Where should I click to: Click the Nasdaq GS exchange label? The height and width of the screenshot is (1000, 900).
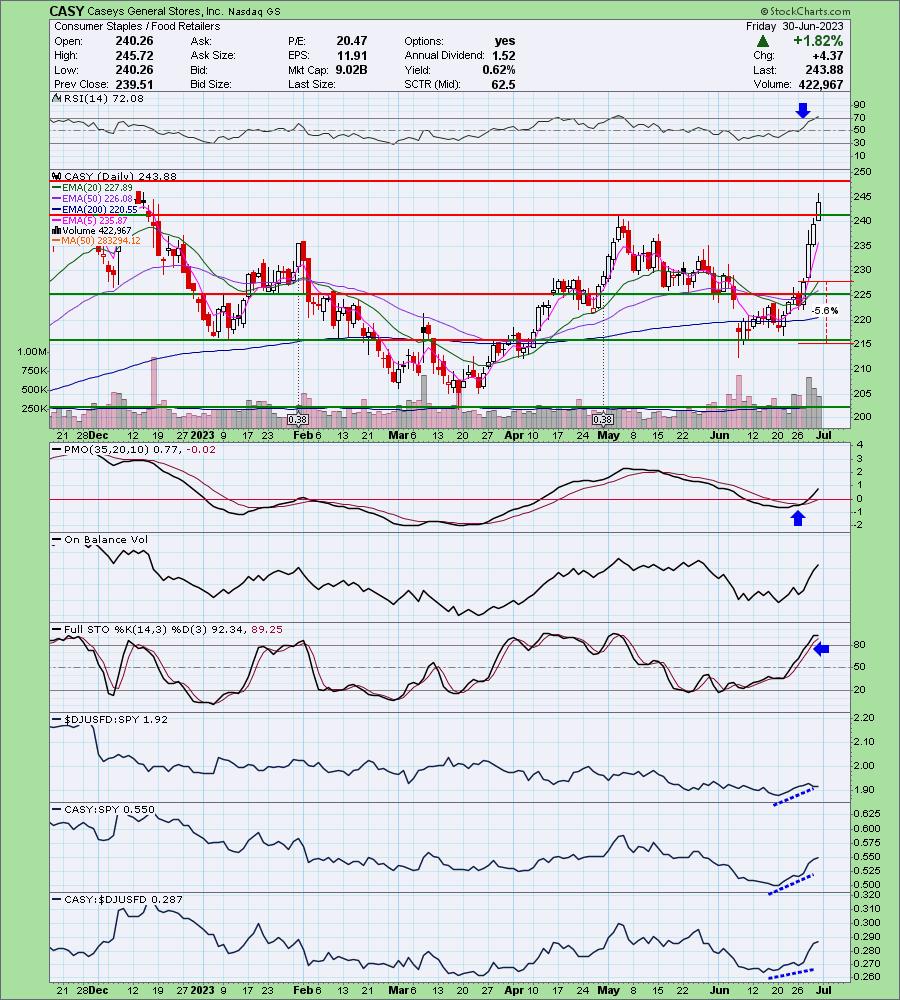click(254, 11)
